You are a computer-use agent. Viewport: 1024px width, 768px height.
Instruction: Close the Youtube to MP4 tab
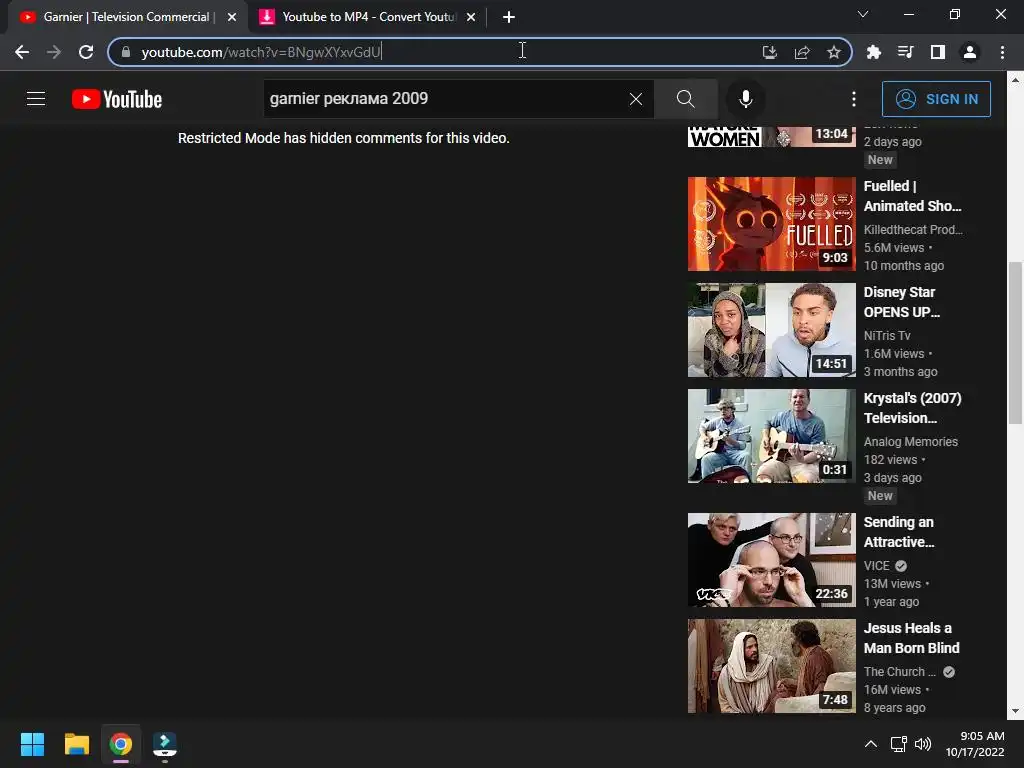[471, 17]
